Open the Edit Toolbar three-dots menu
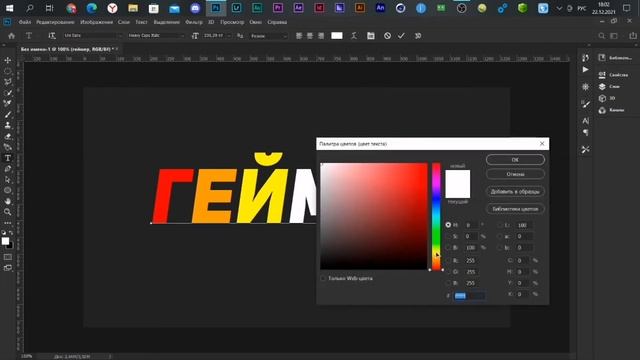This screenshot has height=360, width=640. coord(7,223)
